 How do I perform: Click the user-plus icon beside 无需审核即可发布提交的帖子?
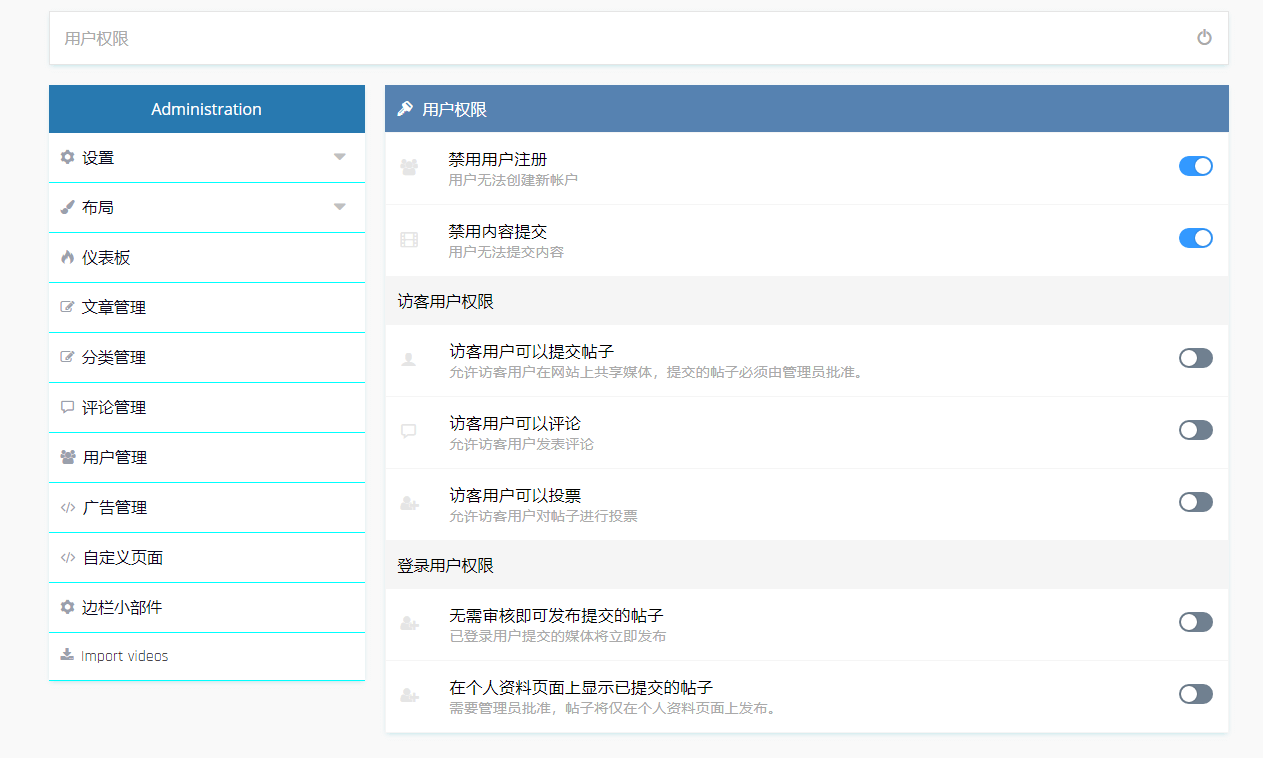pos(409,623)
